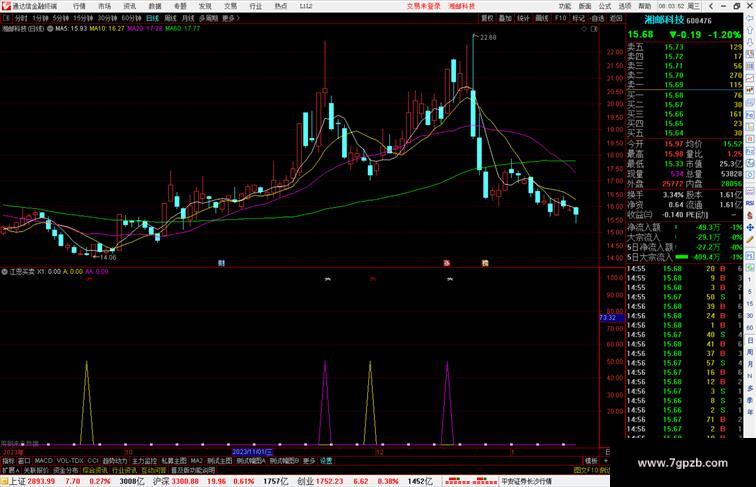The image size is (756, 487).
Task: Click the pencil drawing tool icon in the right sidebar
Action: [750, 239]
